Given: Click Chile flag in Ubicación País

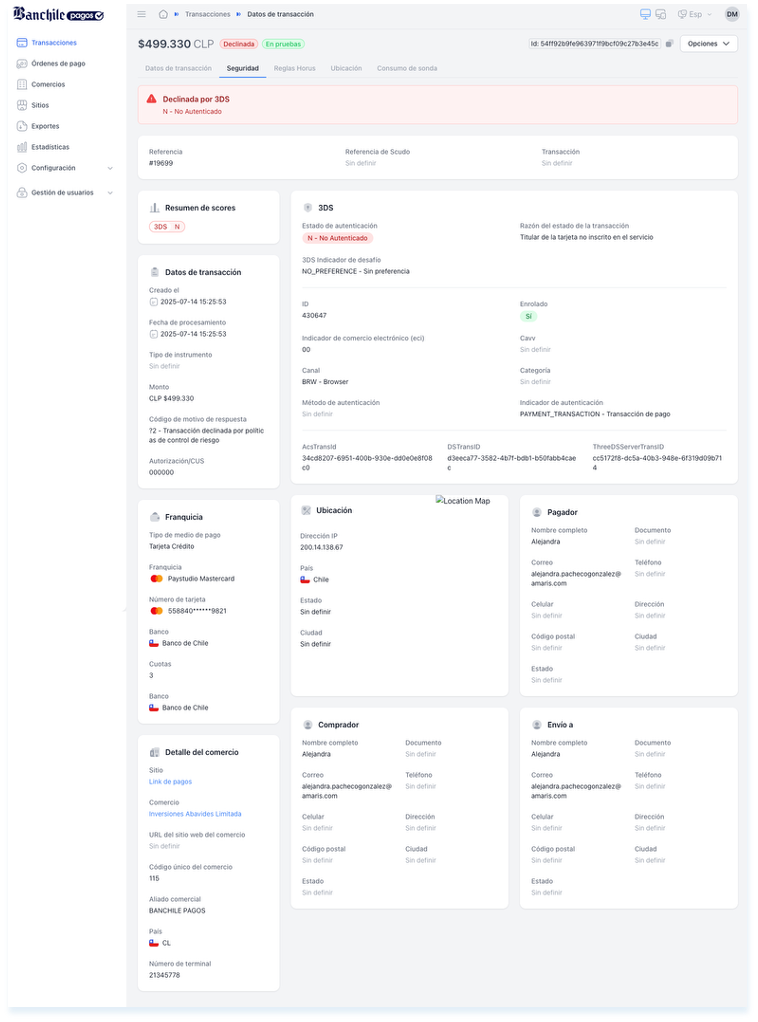Looking at the screenshot, I should click(305, 579).
